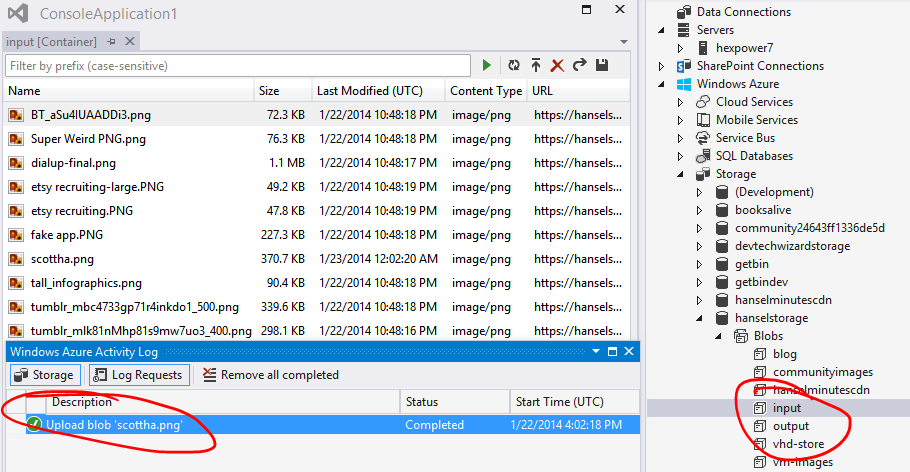Image resolution: width=910 pixels, height=472 pixels.
Task: Collapse the hanselstorage account node
Action: tap(700, 318)
